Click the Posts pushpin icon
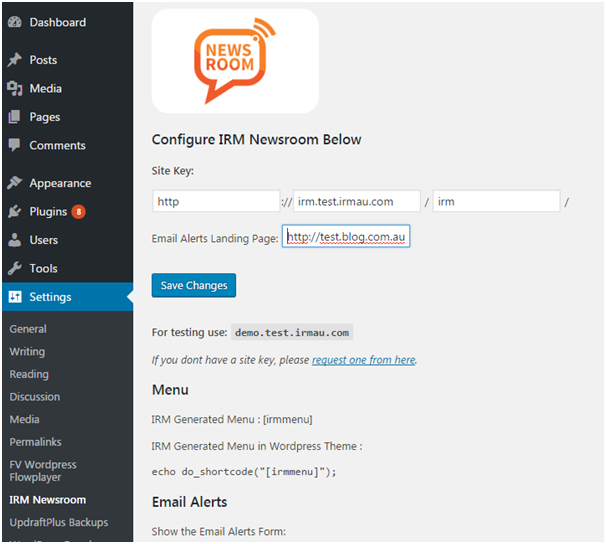The height and width of the screenshot is (544, 606). 14,60
